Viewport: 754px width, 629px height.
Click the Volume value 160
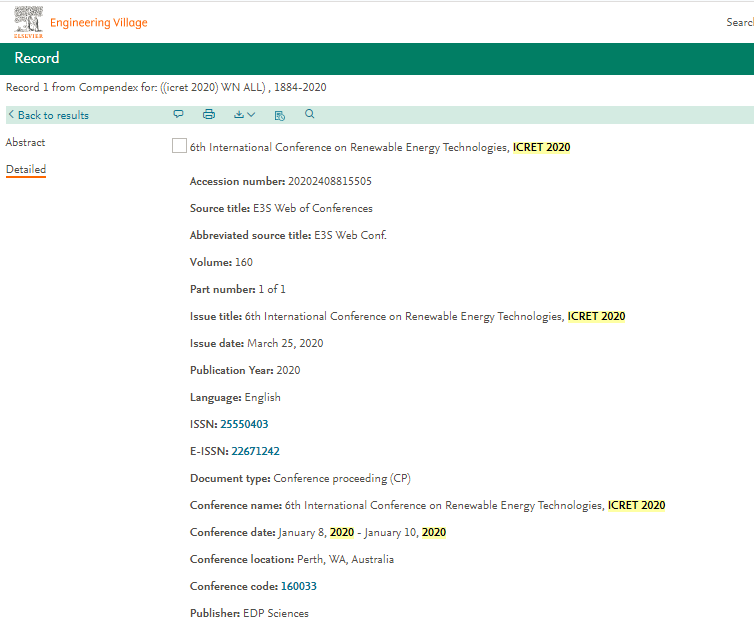(244, 262)
